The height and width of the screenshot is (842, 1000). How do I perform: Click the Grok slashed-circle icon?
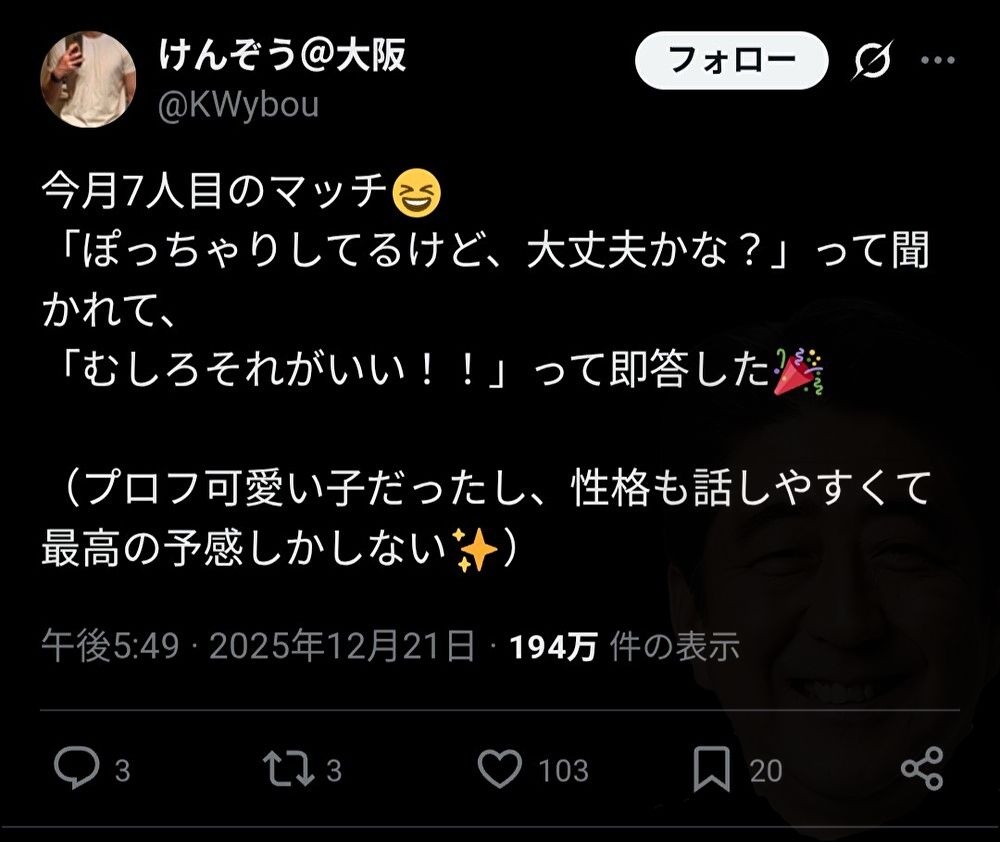(x=872, y=60)
